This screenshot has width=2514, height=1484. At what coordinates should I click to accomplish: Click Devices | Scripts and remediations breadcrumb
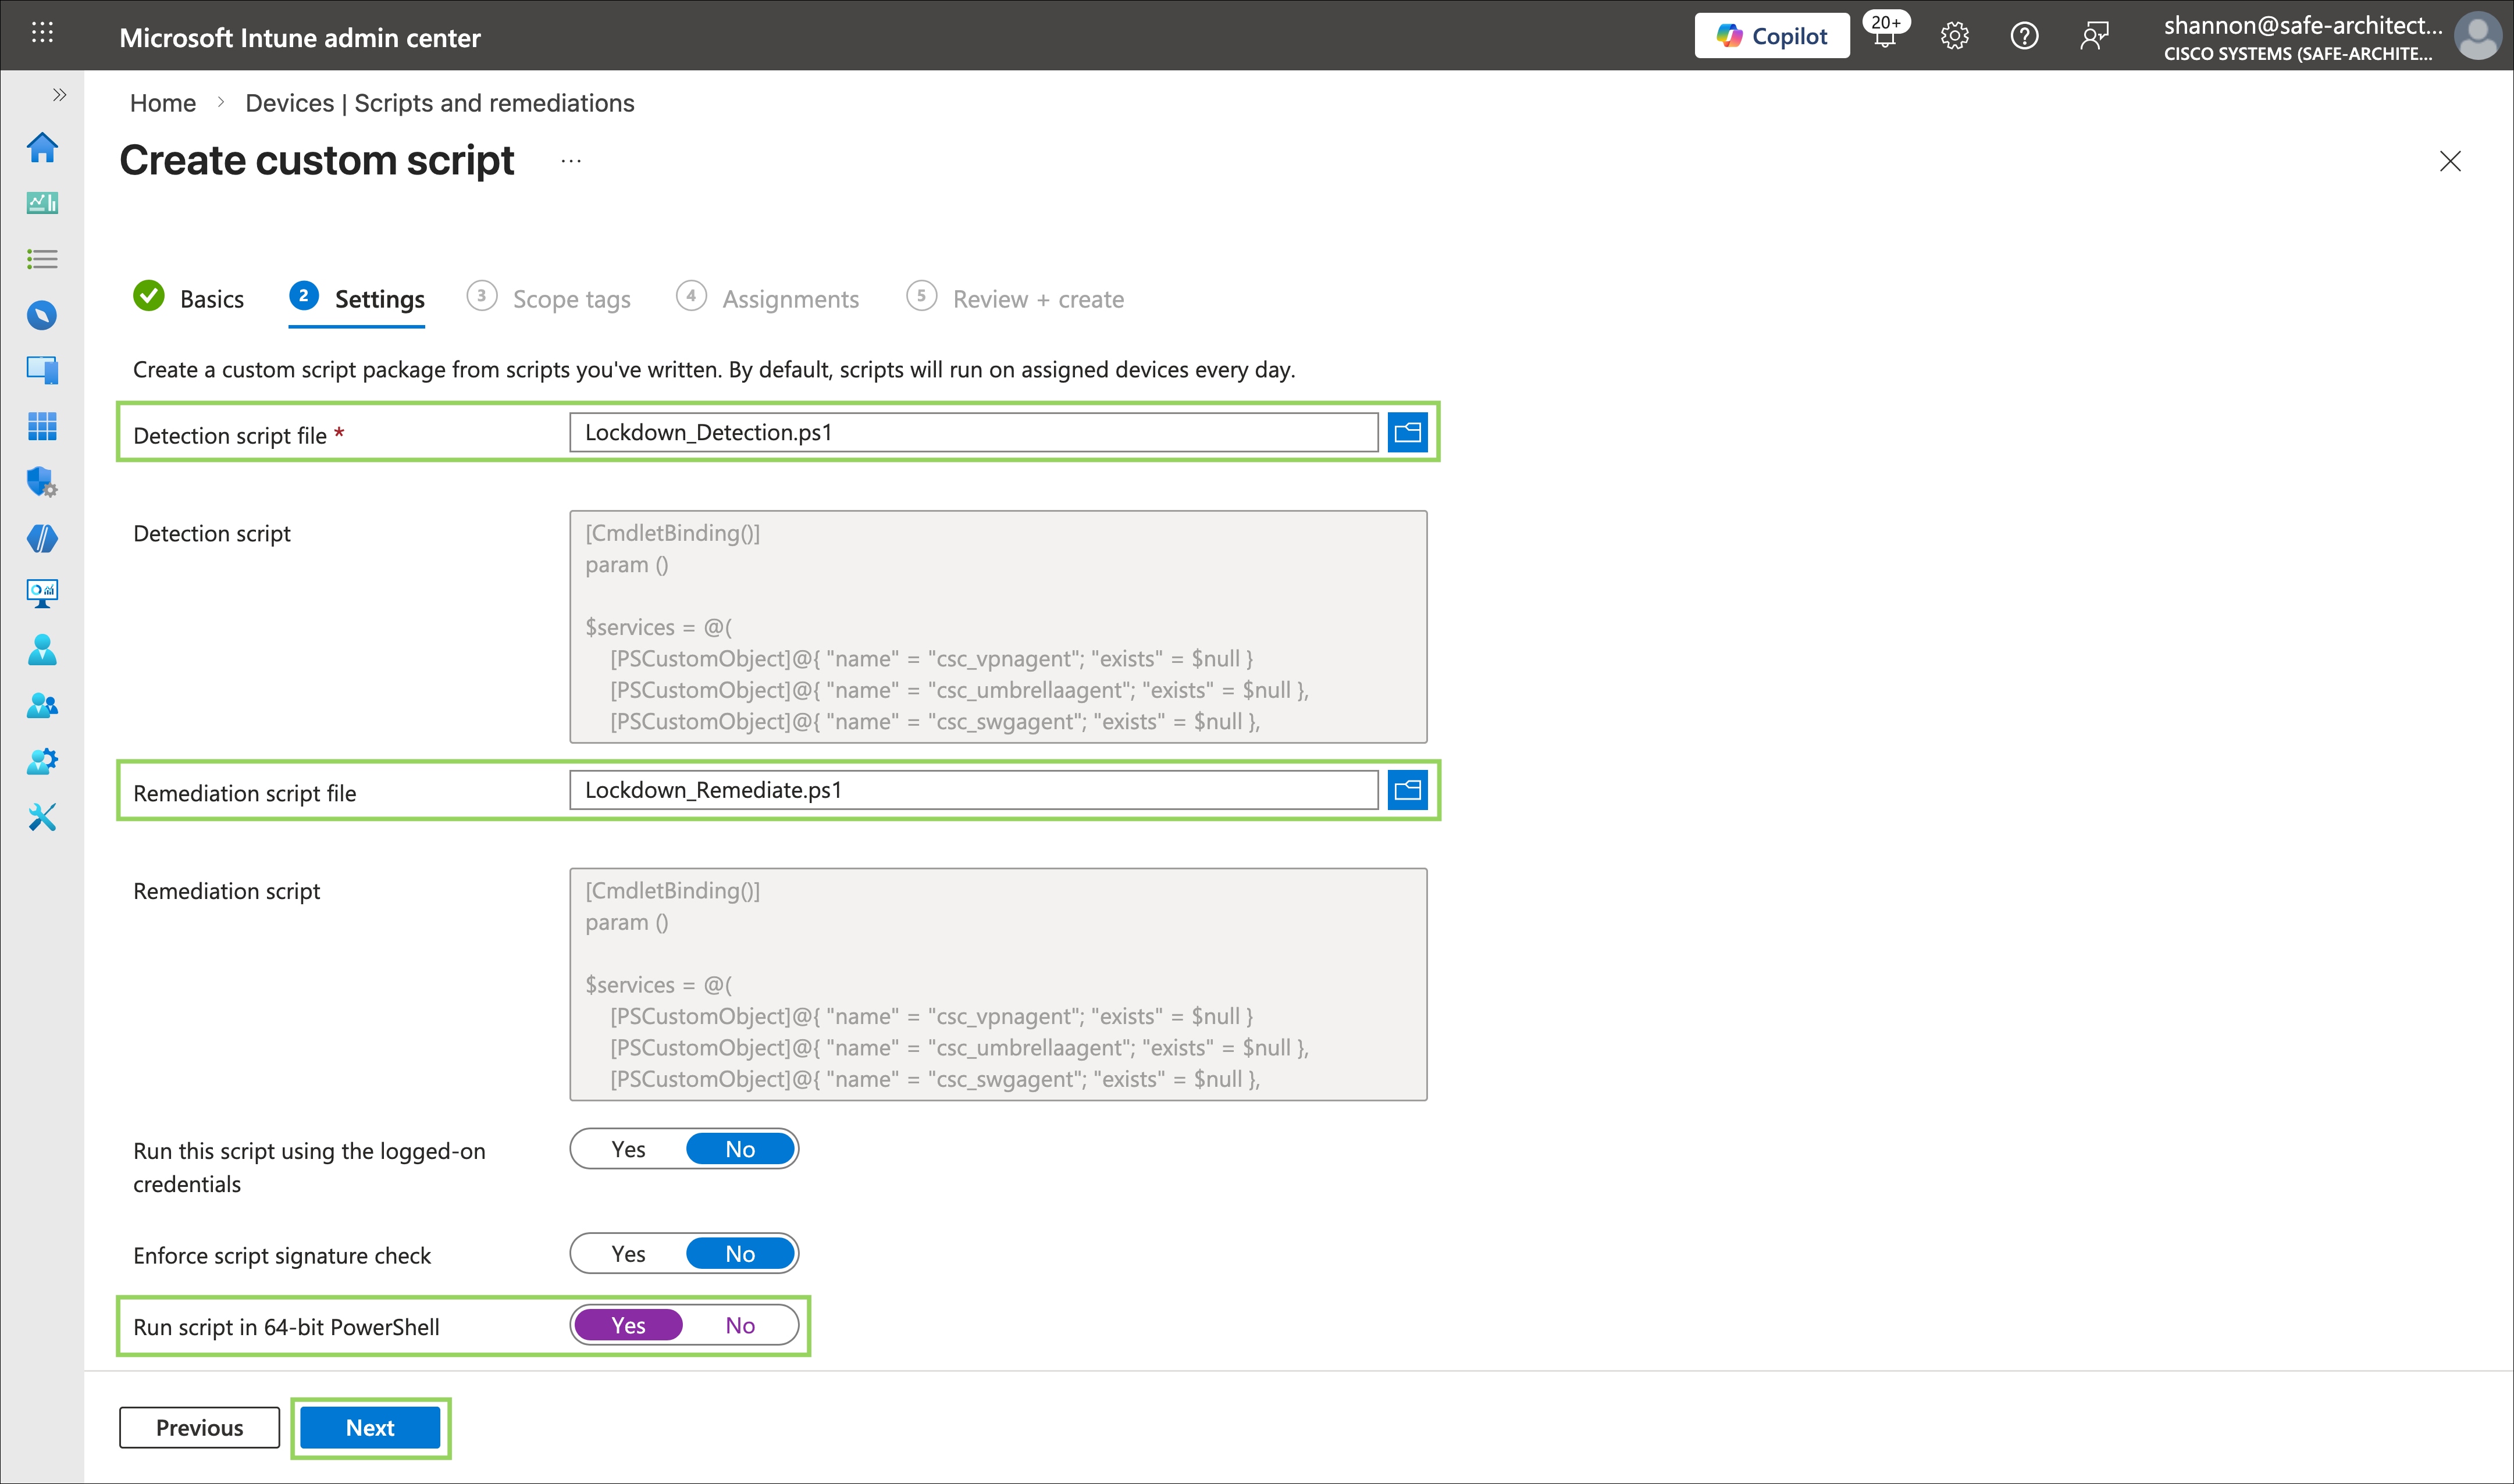tap(440, 103)
